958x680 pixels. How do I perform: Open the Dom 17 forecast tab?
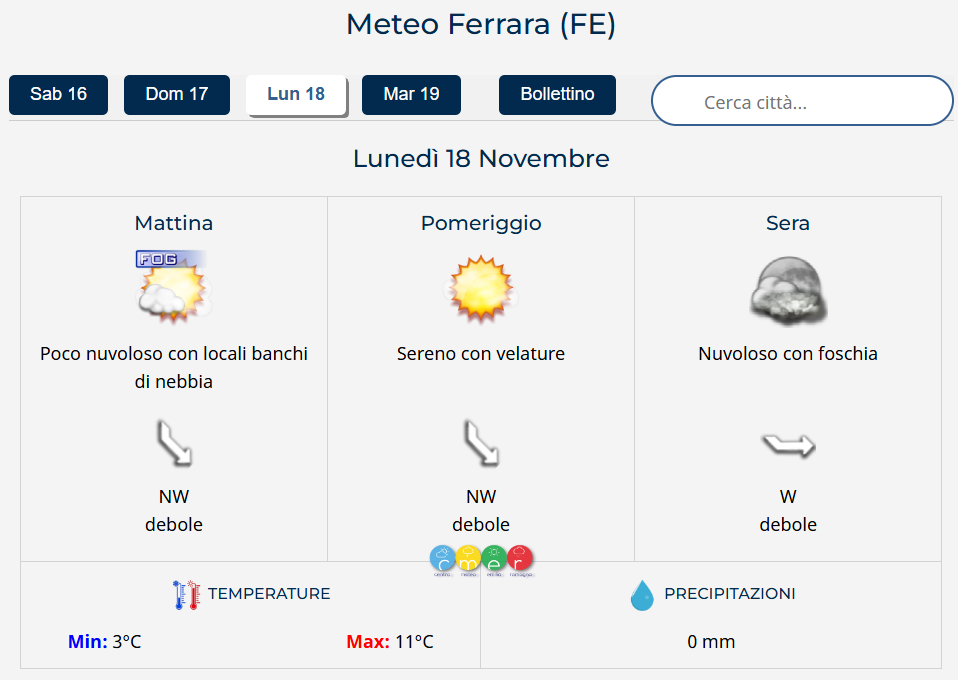point(177,95)
